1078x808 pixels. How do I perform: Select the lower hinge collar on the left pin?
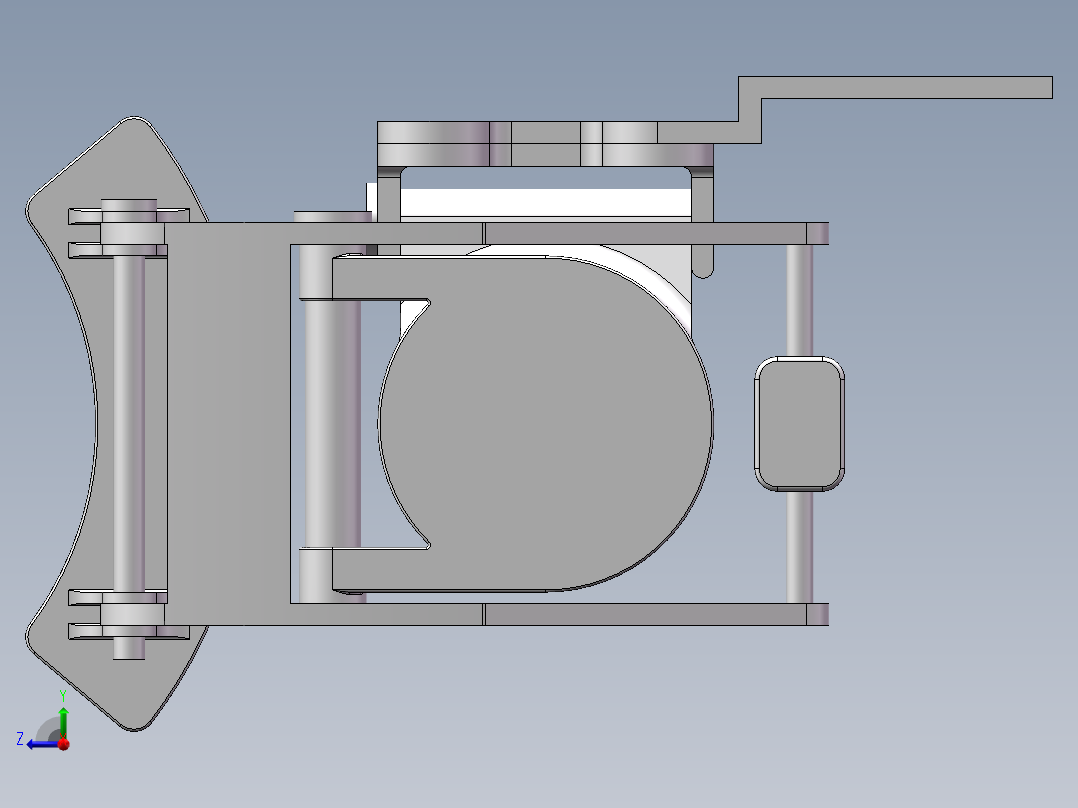tap(132, 614)
